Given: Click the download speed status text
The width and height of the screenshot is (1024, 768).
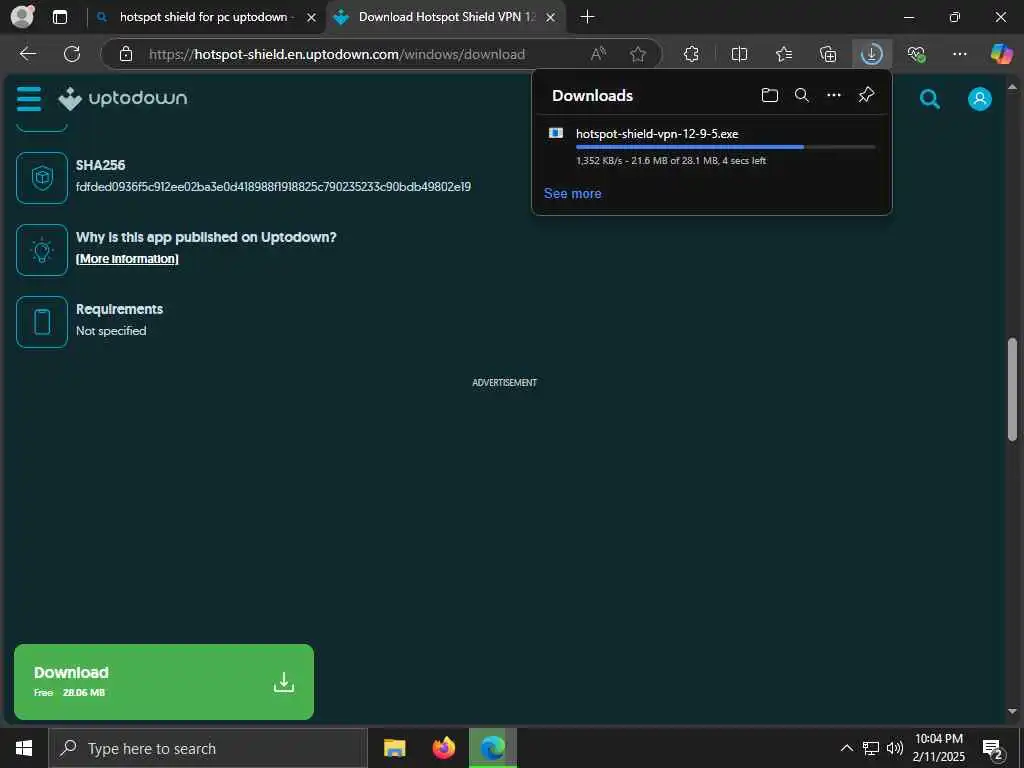Looking at the screenshot, I should point(671,161).
